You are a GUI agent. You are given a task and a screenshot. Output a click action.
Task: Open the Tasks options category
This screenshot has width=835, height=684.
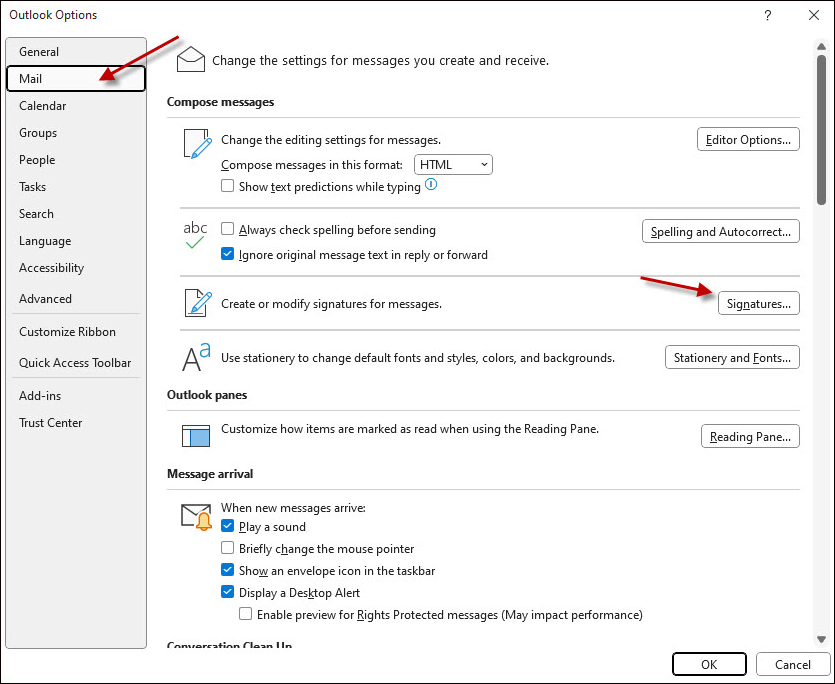76,187
